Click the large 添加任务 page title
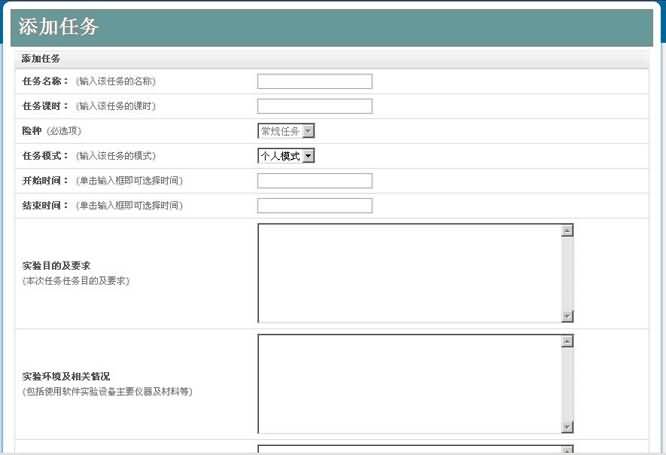 click(59, 27)
